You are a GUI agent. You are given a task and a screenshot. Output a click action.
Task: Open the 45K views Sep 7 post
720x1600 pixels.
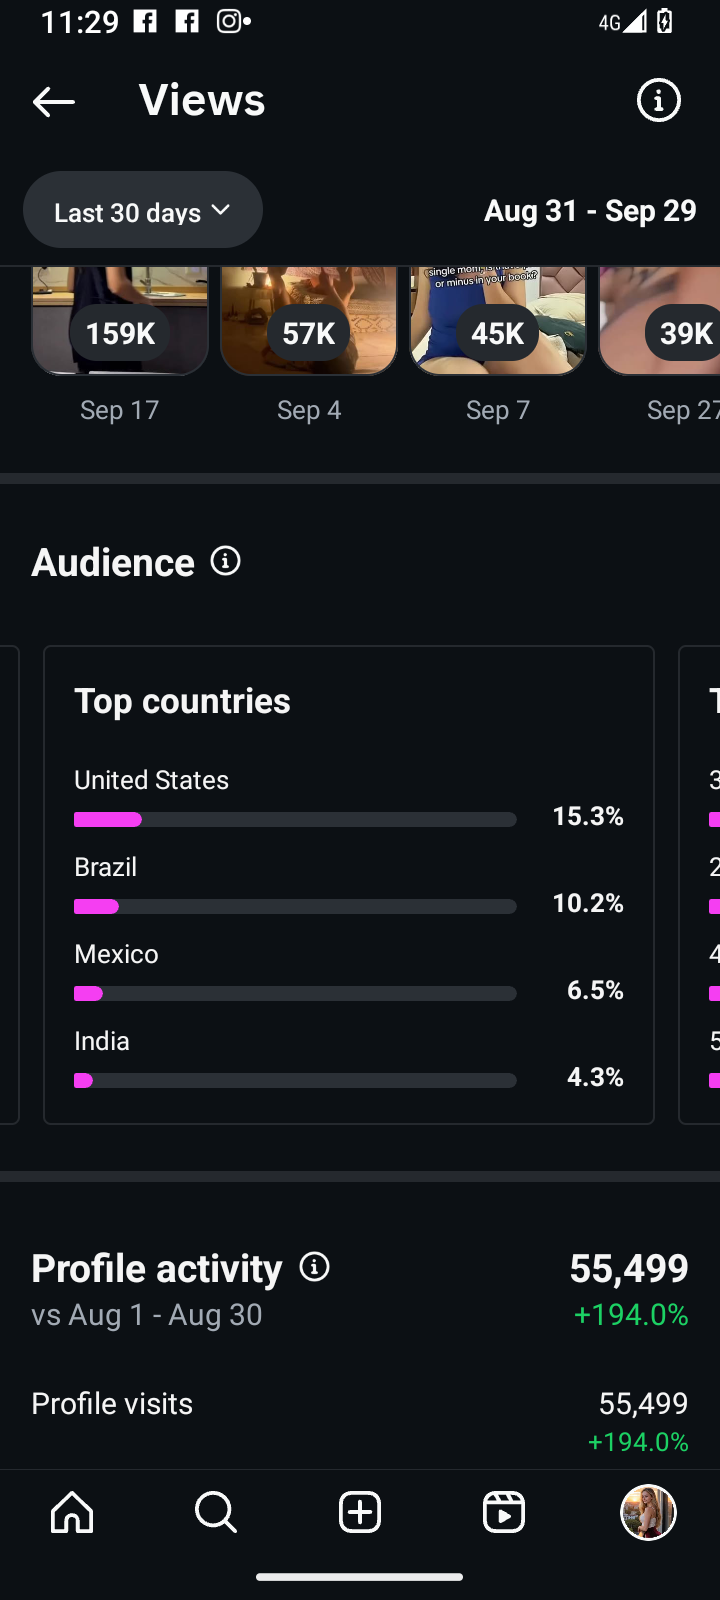[x=498, y=322]
